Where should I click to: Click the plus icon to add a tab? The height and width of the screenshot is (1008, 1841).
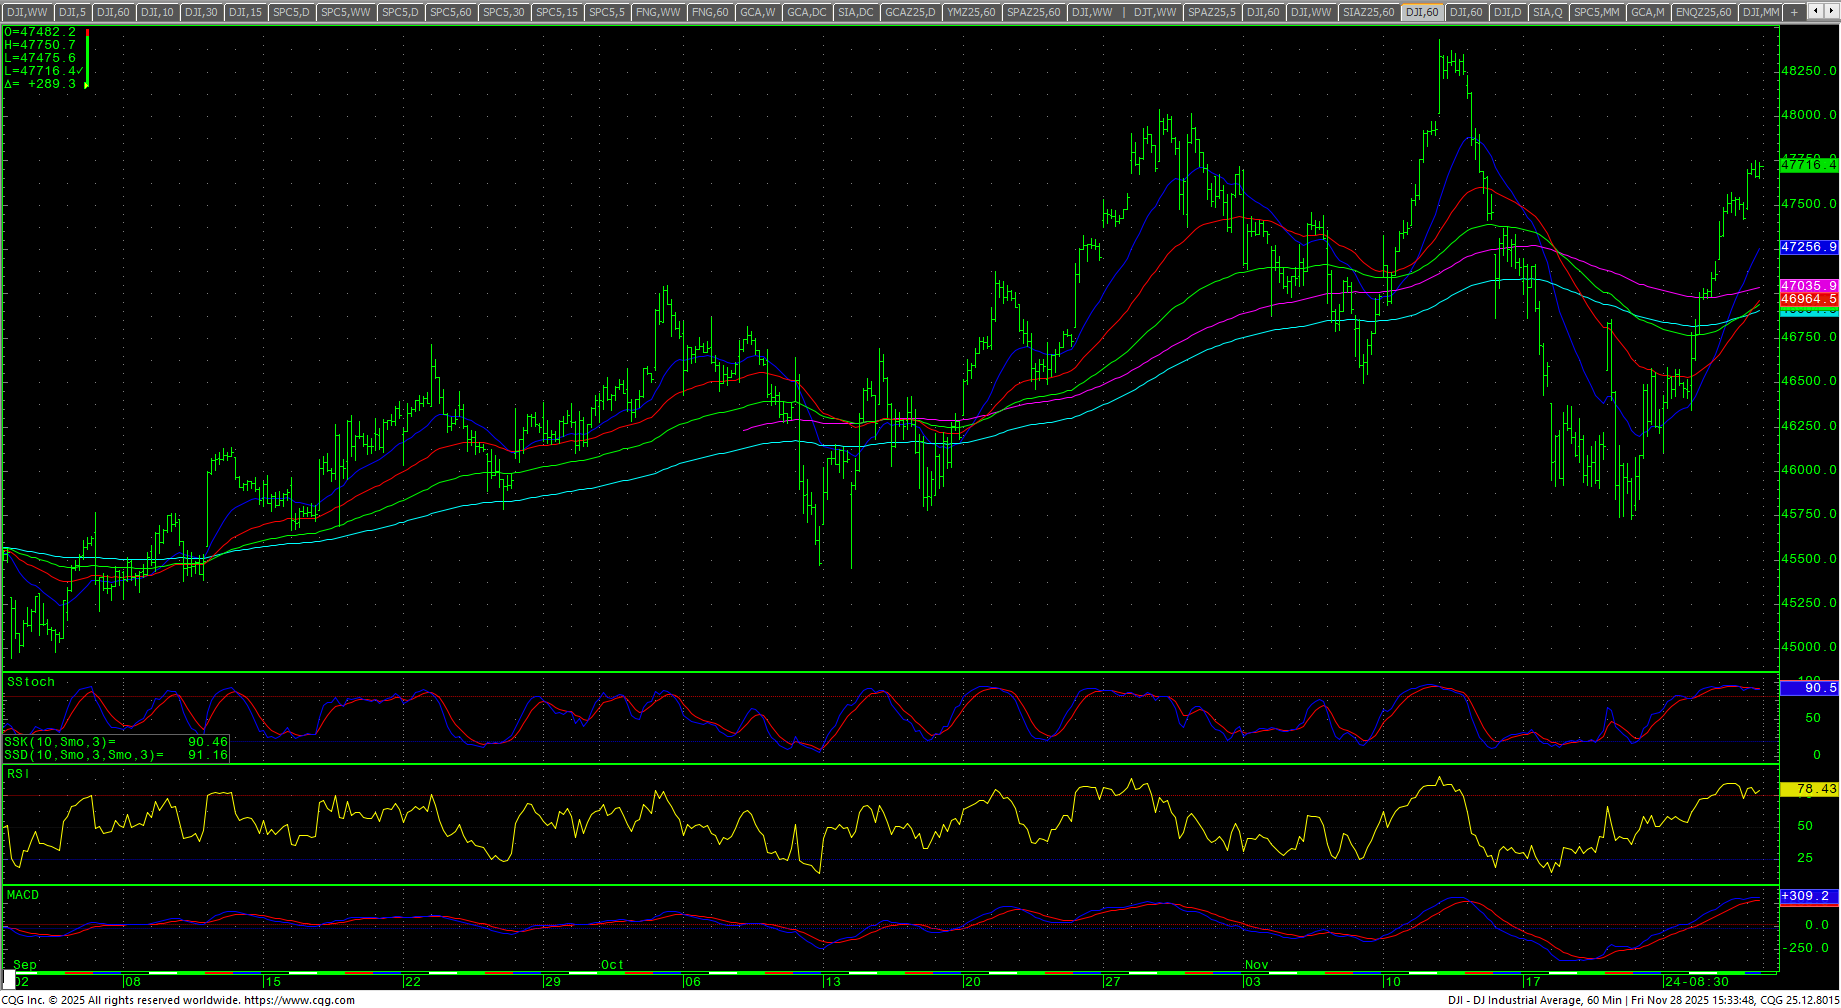coord(1795,12)
